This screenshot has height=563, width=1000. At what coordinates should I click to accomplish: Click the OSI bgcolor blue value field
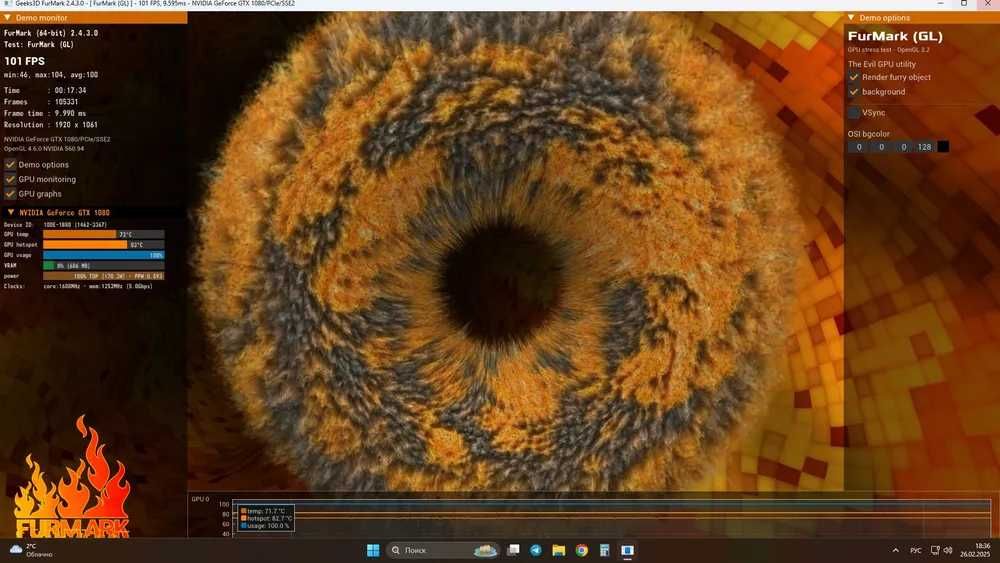904,147
